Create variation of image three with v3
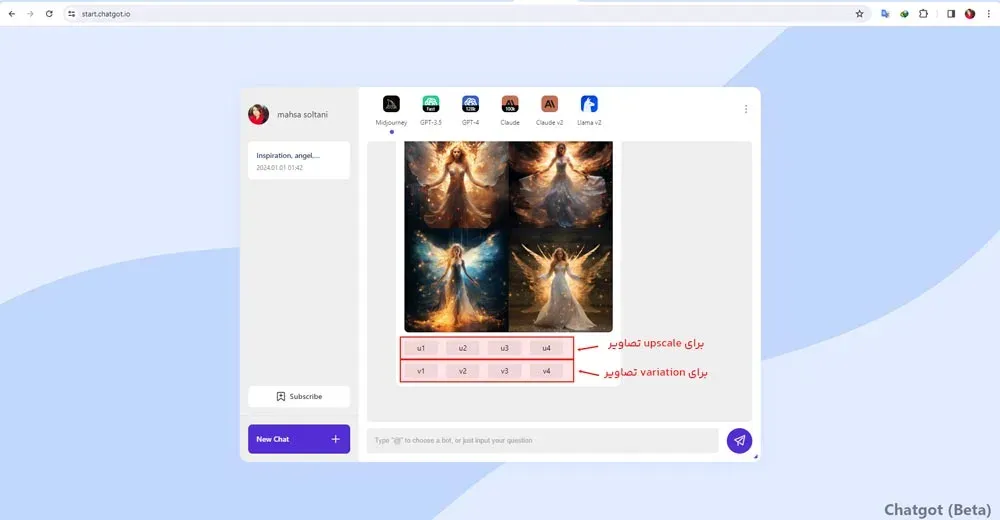The height and width of the screenshot is (520, 1000). [x=504, y=371]
